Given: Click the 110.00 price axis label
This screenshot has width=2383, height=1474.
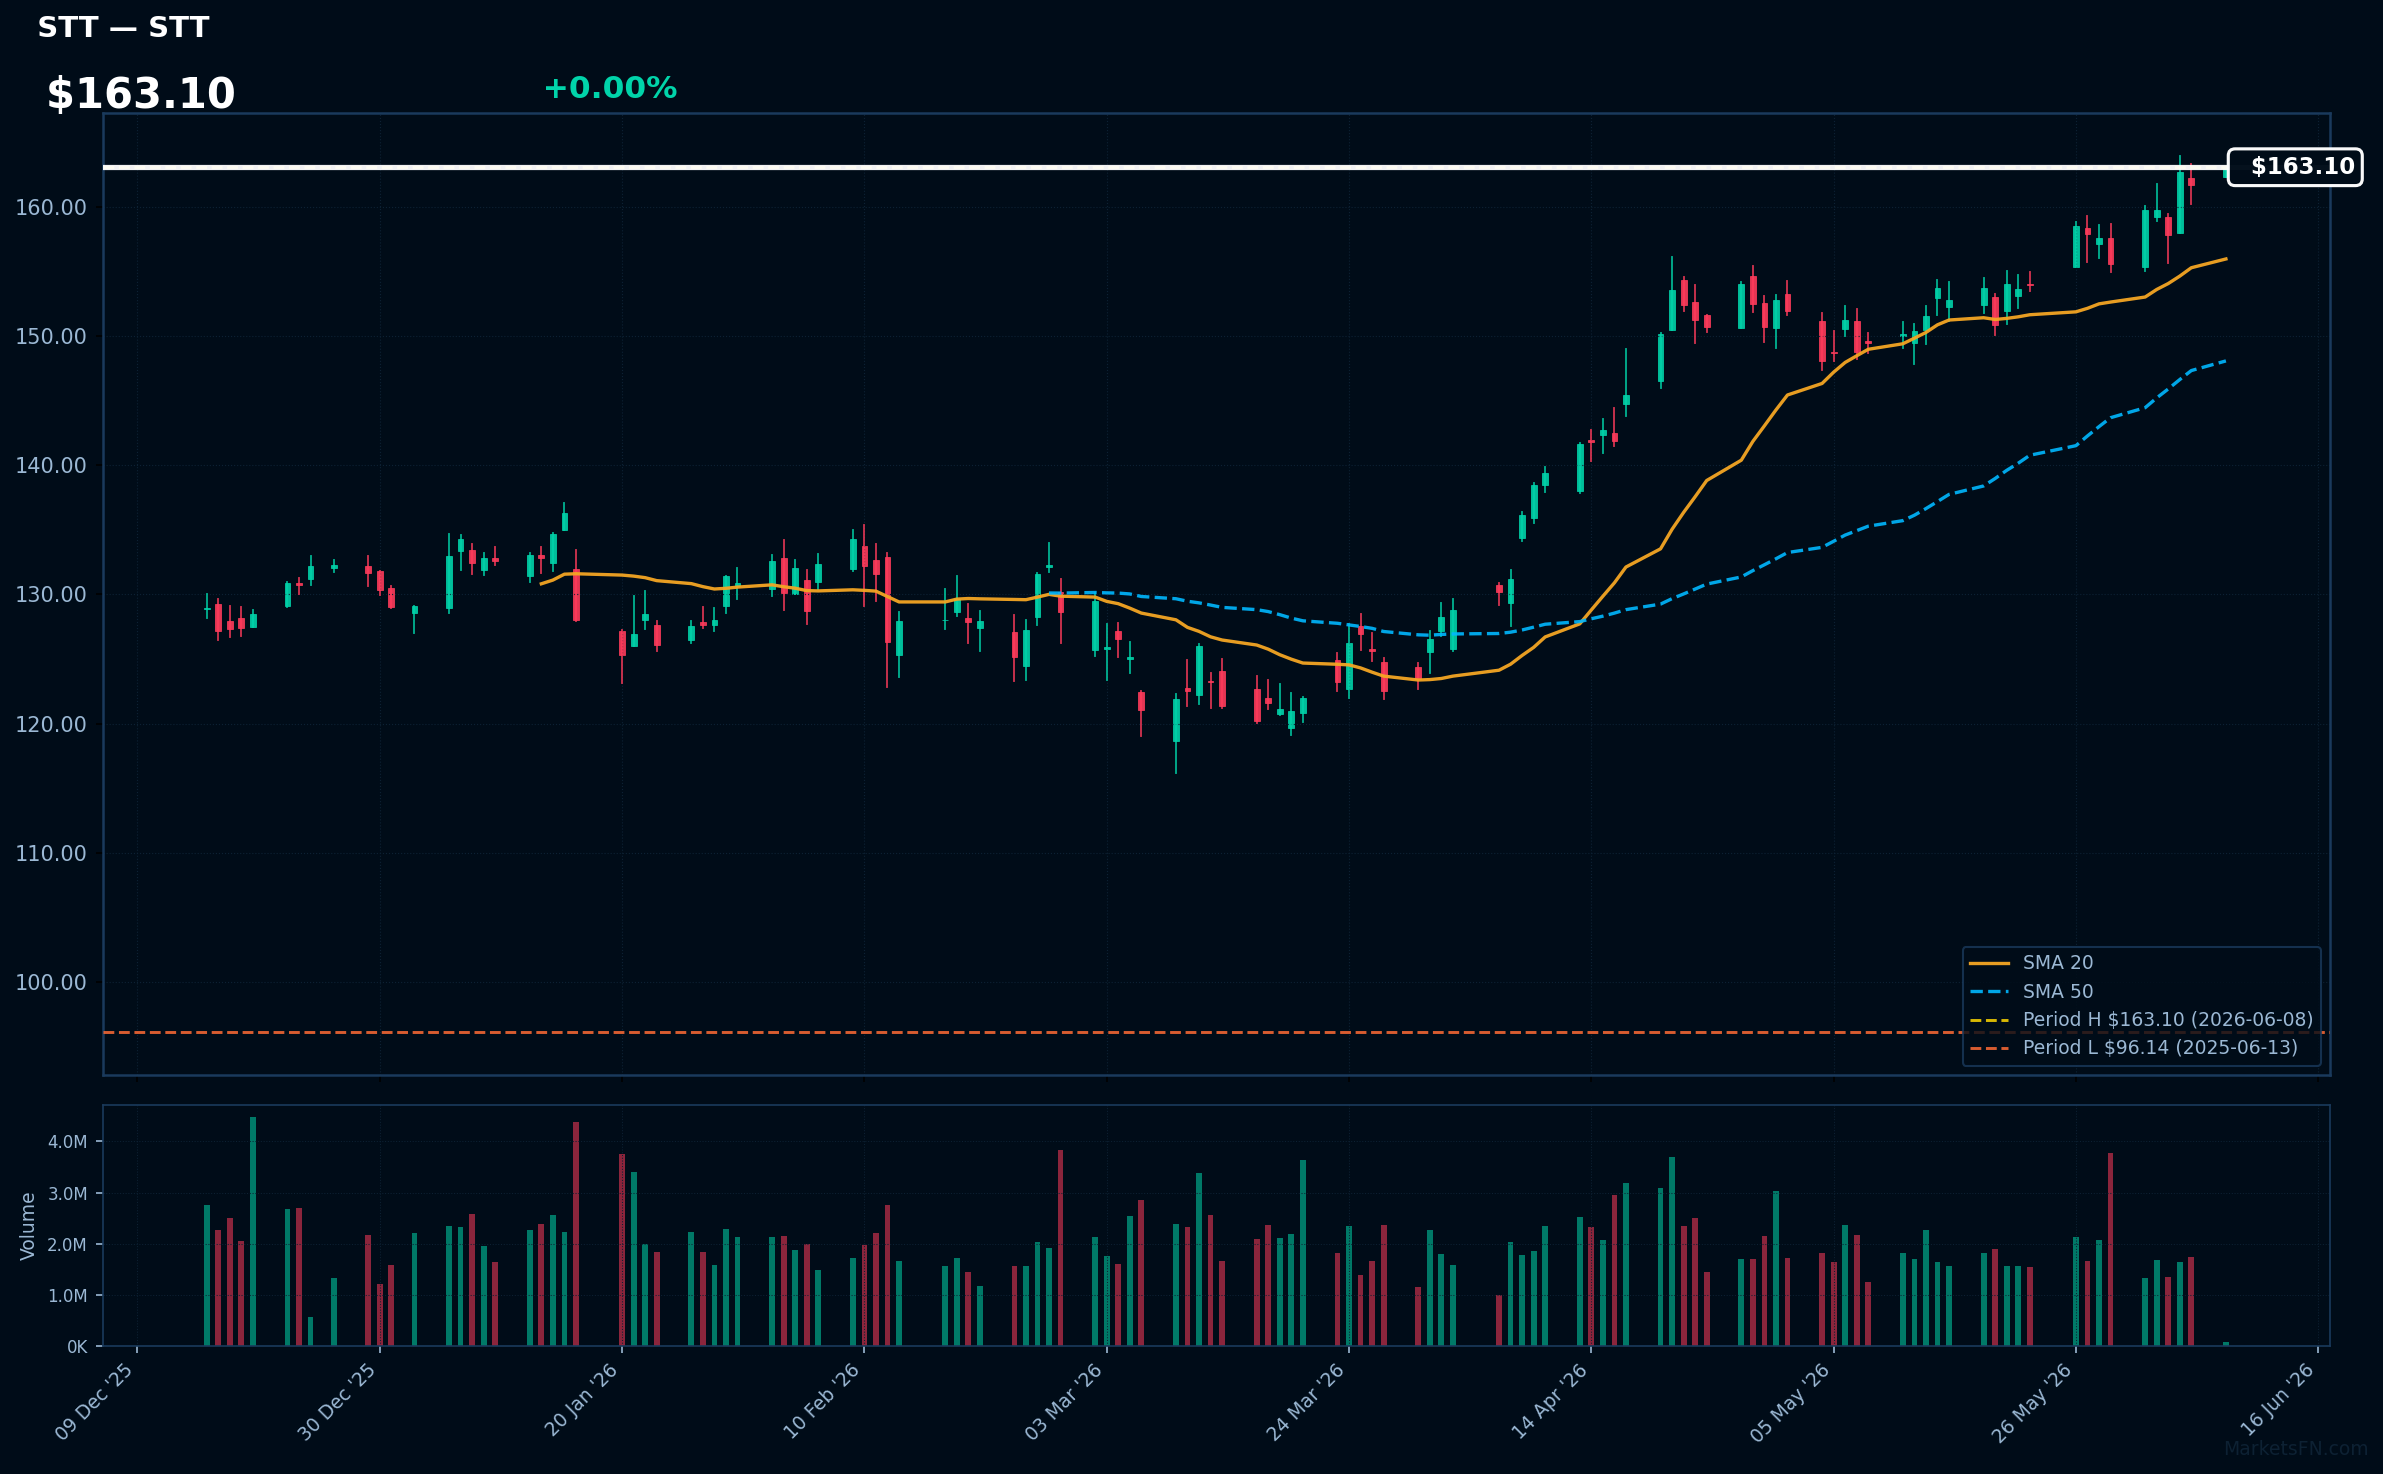Looking at the screenshot, I should point(51,854).
